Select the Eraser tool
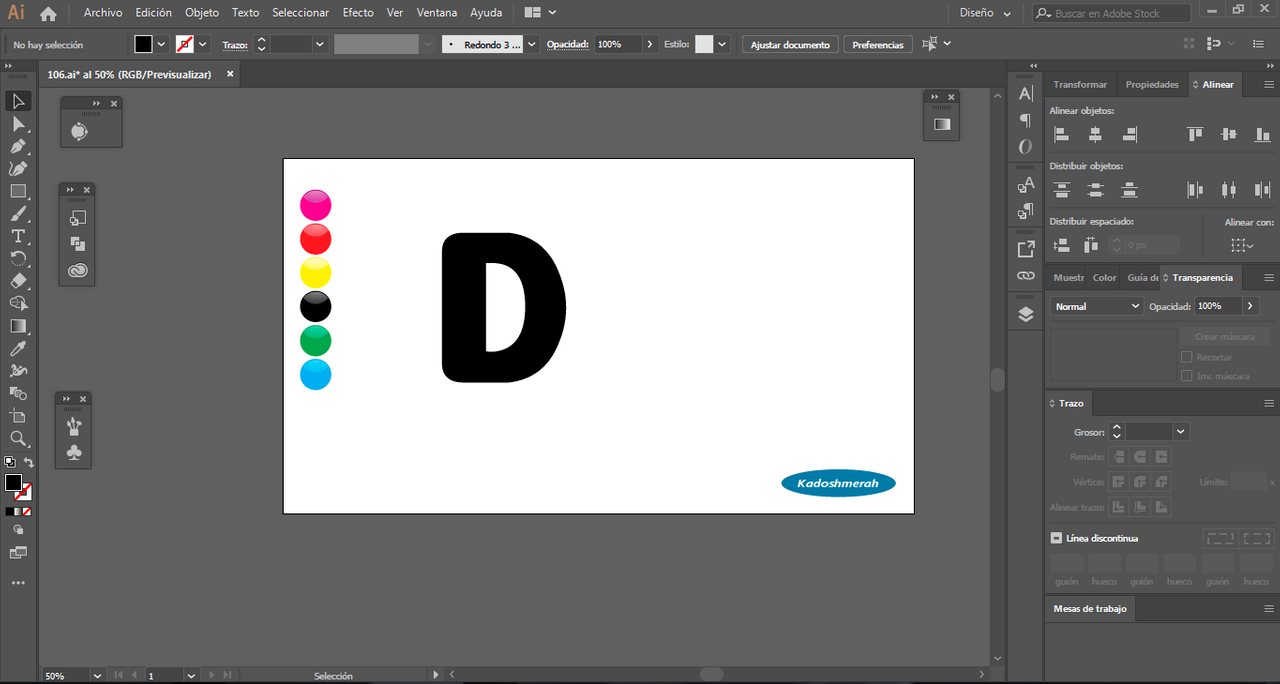Viewport: 1280px width, 684px height. coord(18,281)
